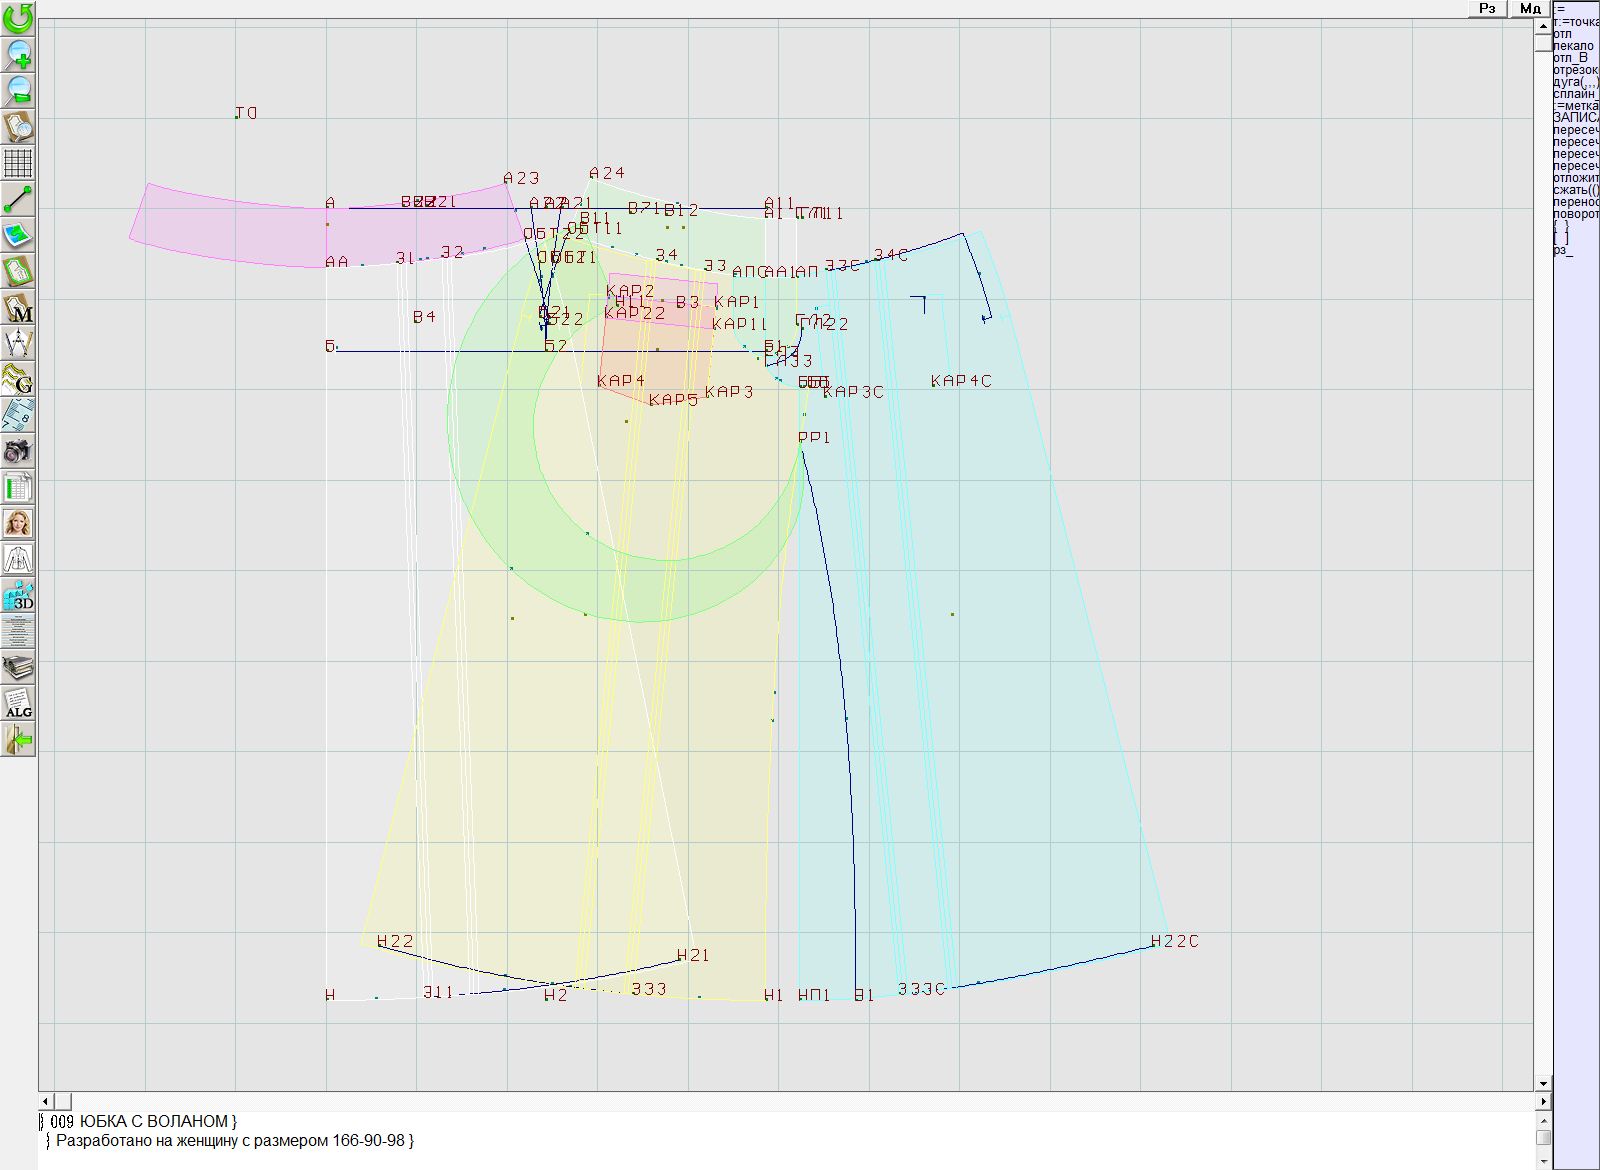Open the stacked books library icon

[18, 667]
